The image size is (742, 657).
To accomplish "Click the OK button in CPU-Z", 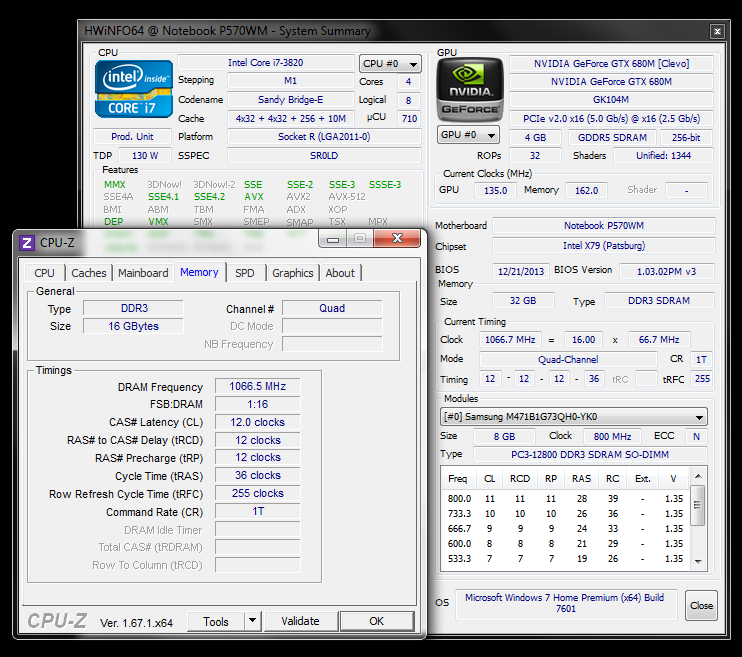I will pos(377,621).
